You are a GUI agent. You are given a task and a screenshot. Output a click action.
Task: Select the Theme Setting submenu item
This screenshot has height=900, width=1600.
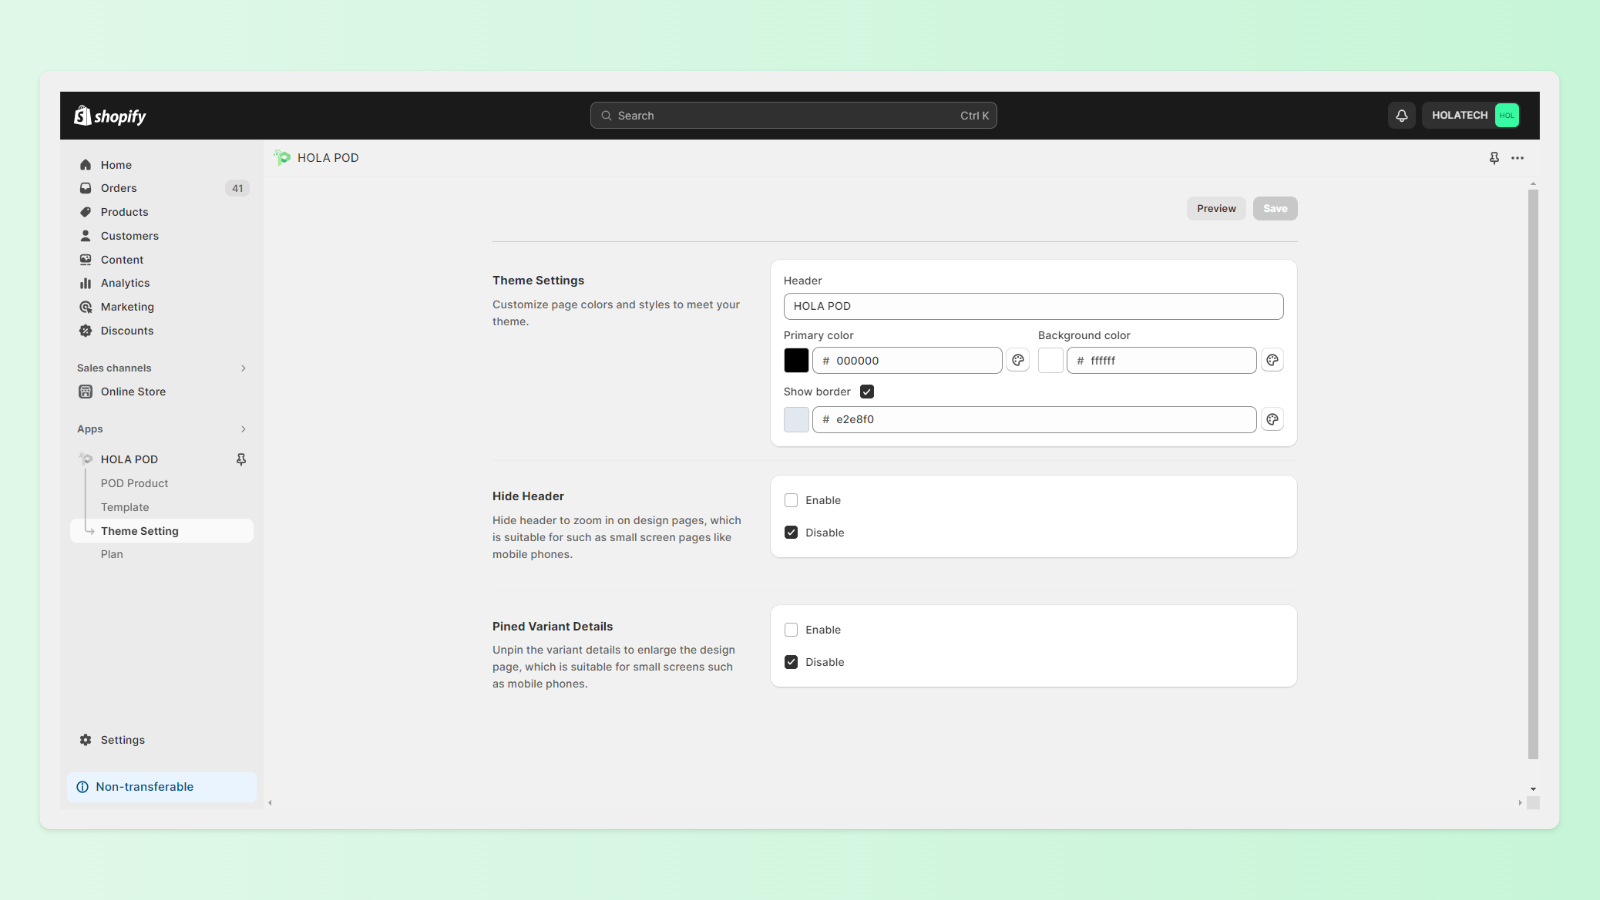pos(161,531)
